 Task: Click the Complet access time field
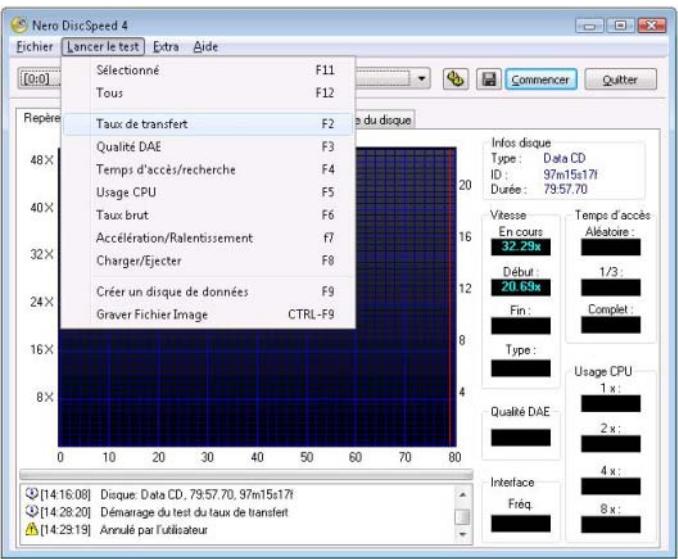click(x=611, y=325)
